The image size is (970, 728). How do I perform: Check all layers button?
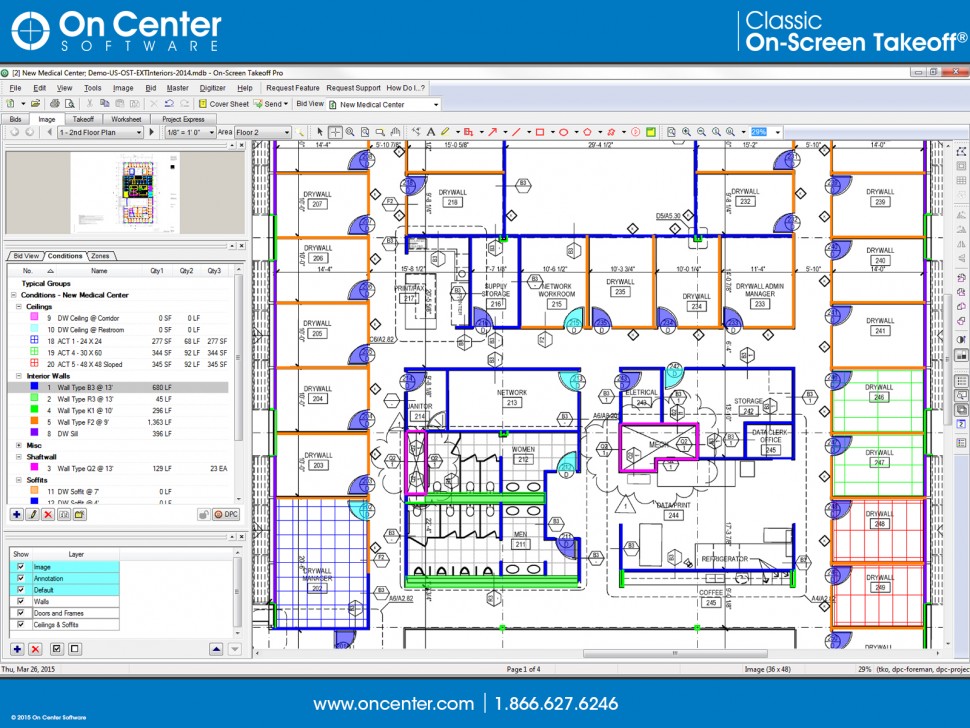(56, 649)
